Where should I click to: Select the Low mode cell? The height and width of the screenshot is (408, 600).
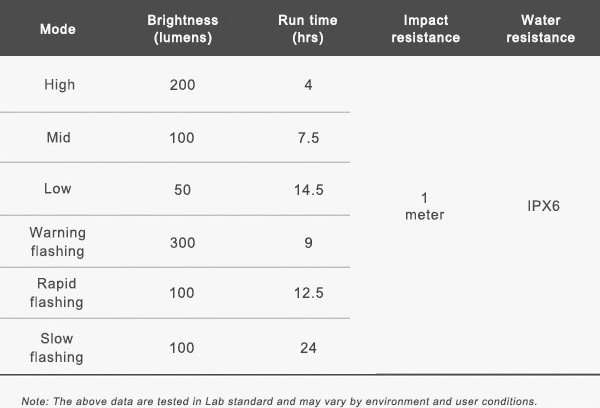[58, 189]
